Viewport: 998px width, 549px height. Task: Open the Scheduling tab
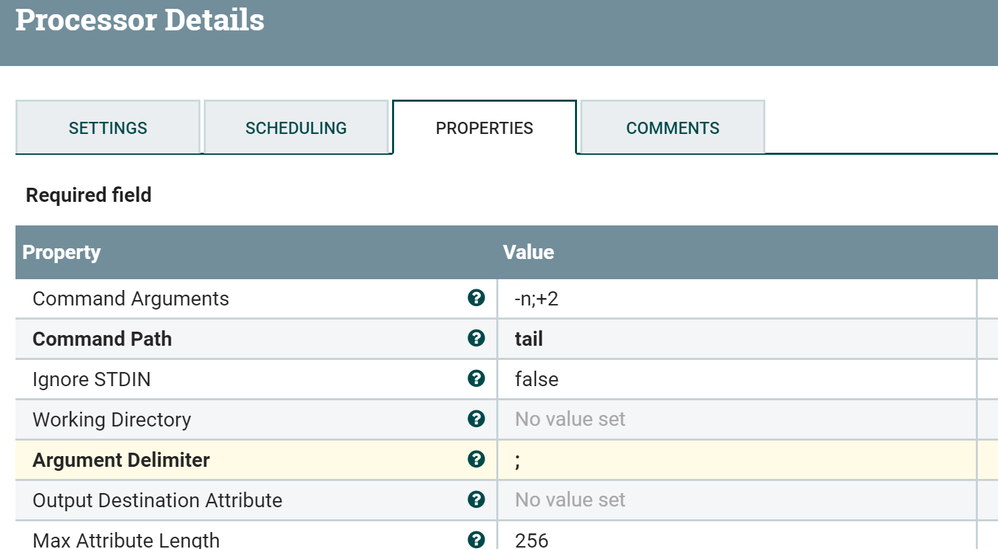click(x=296, y=128)
